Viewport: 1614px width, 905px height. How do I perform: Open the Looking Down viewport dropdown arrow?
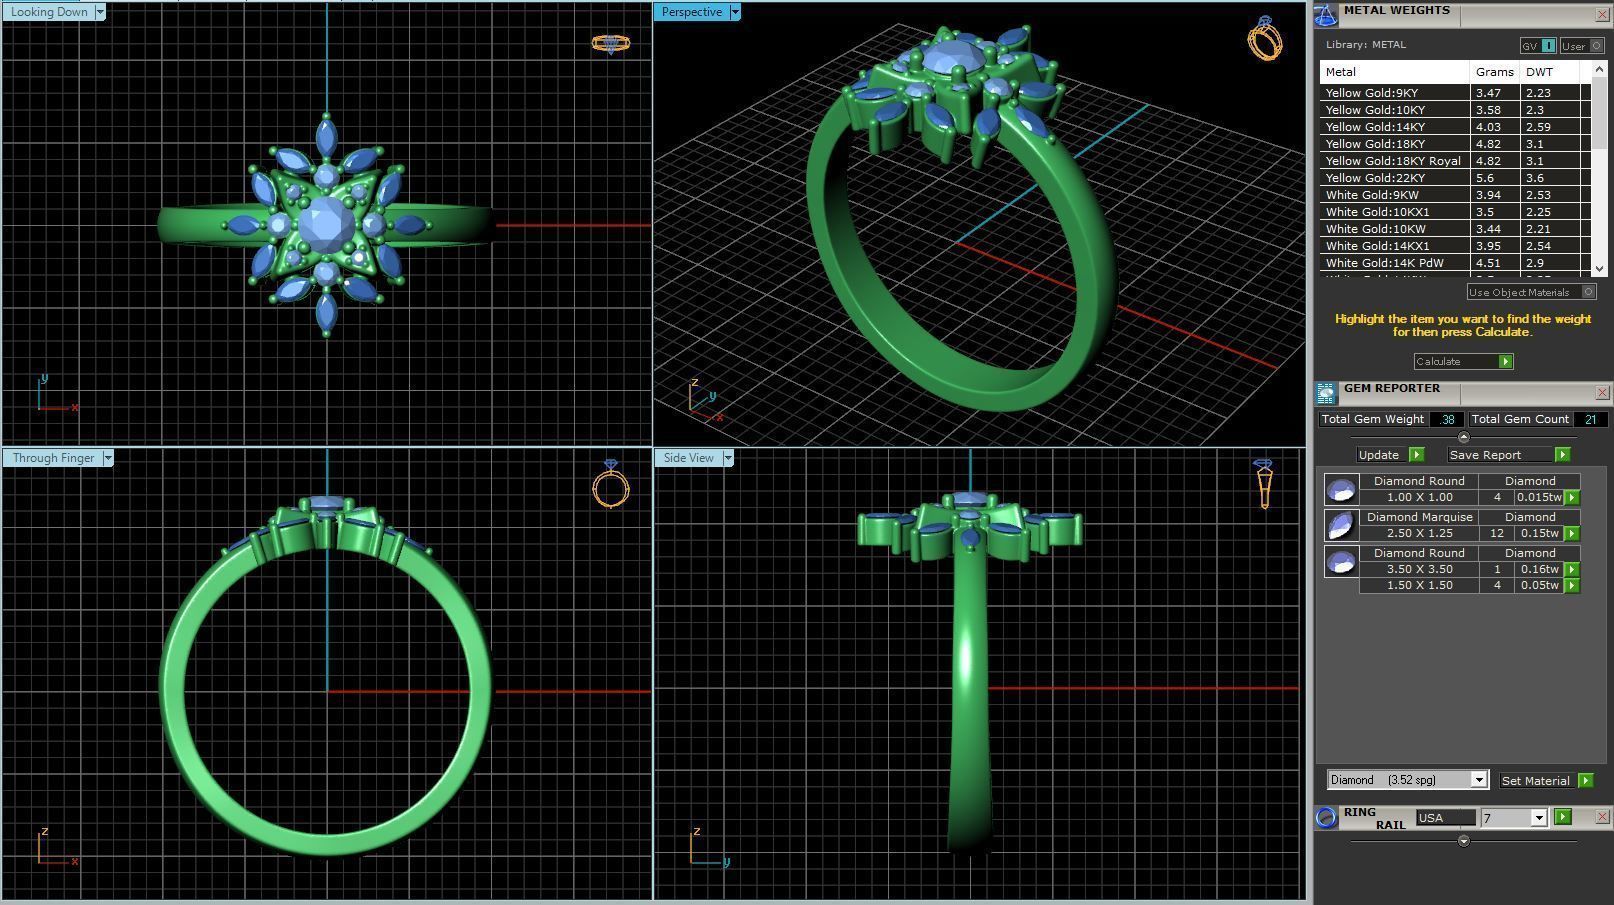pos(100,12)
